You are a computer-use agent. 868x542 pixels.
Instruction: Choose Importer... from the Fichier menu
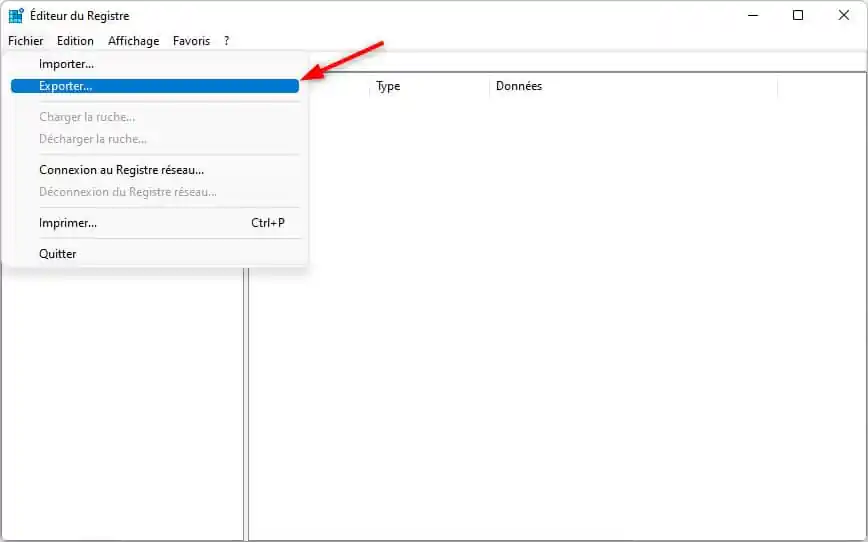tap(155, 64)
